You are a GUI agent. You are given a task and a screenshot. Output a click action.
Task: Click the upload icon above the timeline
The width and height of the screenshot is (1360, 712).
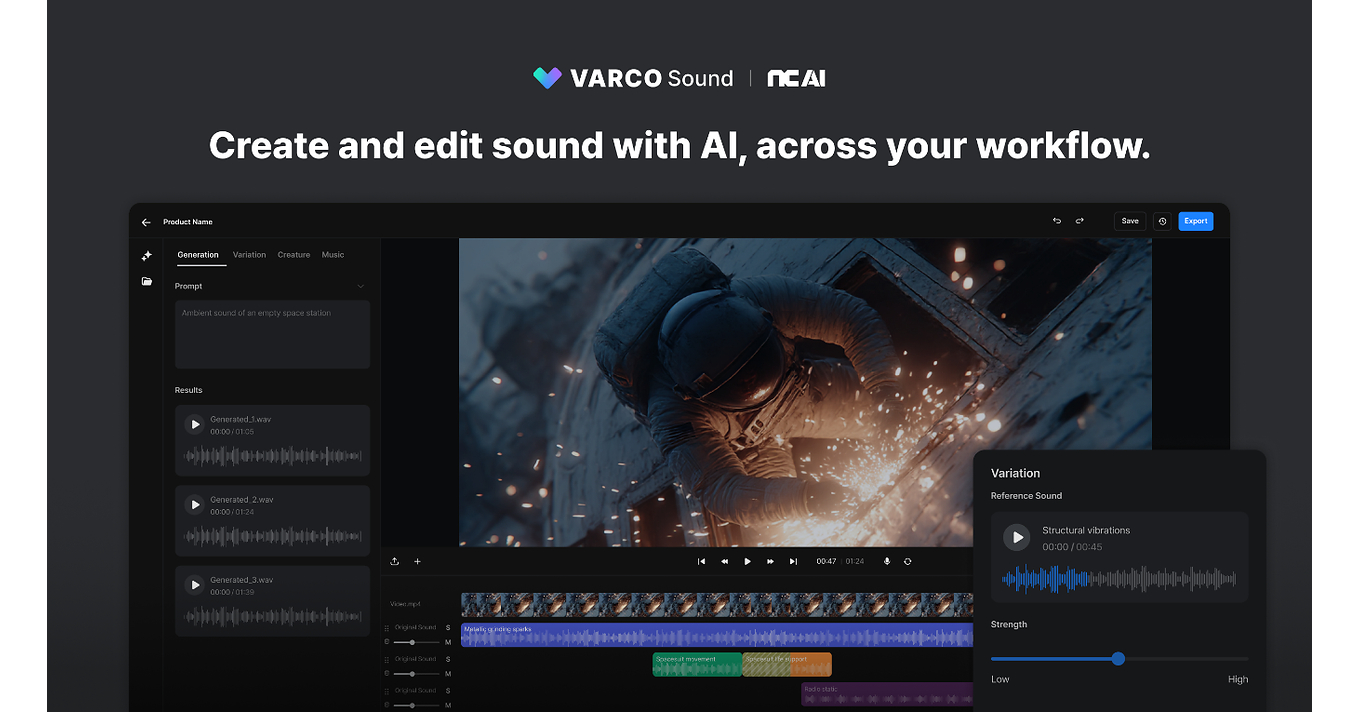point(395,561)
